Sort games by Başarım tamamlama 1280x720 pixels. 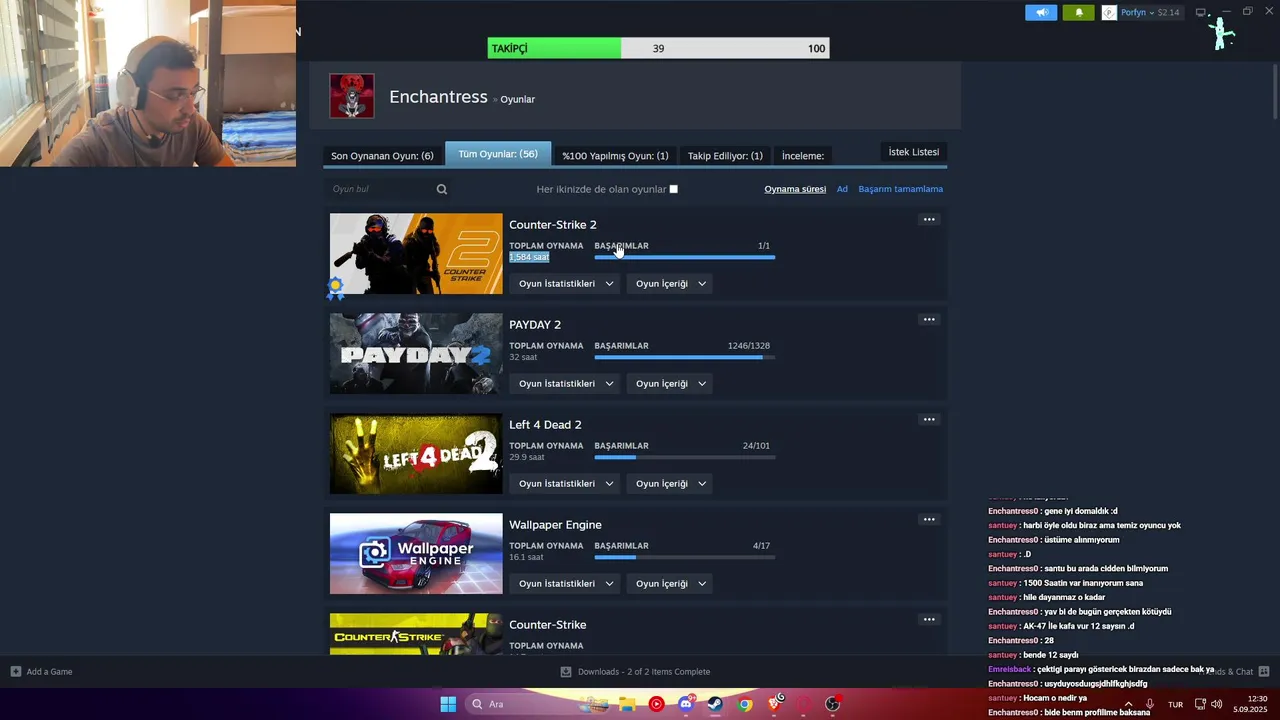(900, 189)
